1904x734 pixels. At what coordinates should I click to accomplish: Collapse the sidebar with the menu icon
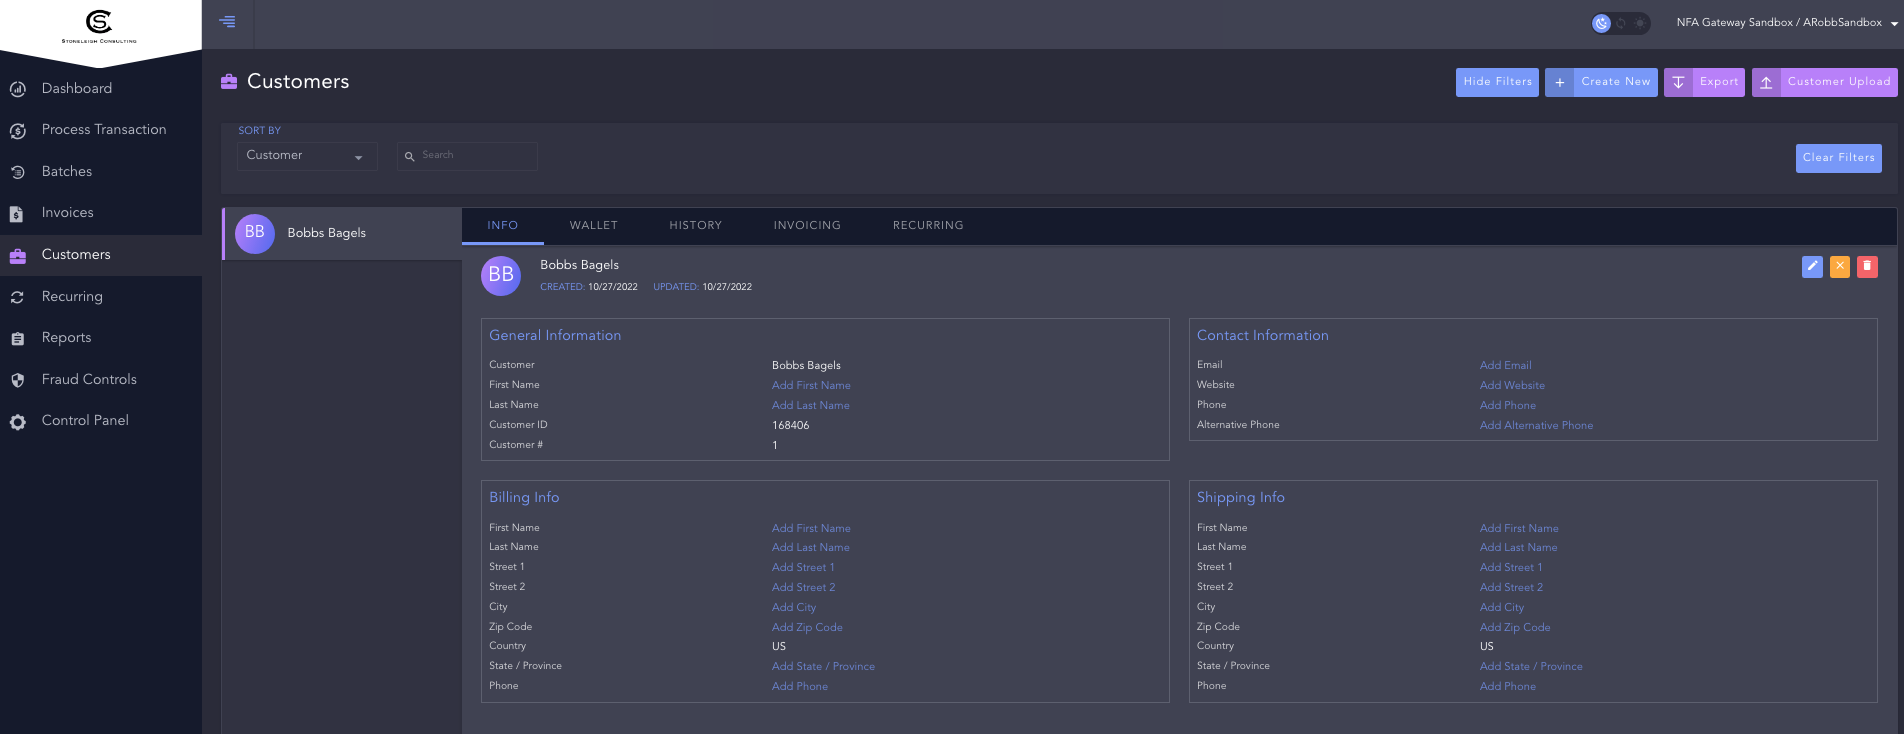[228, 22]
